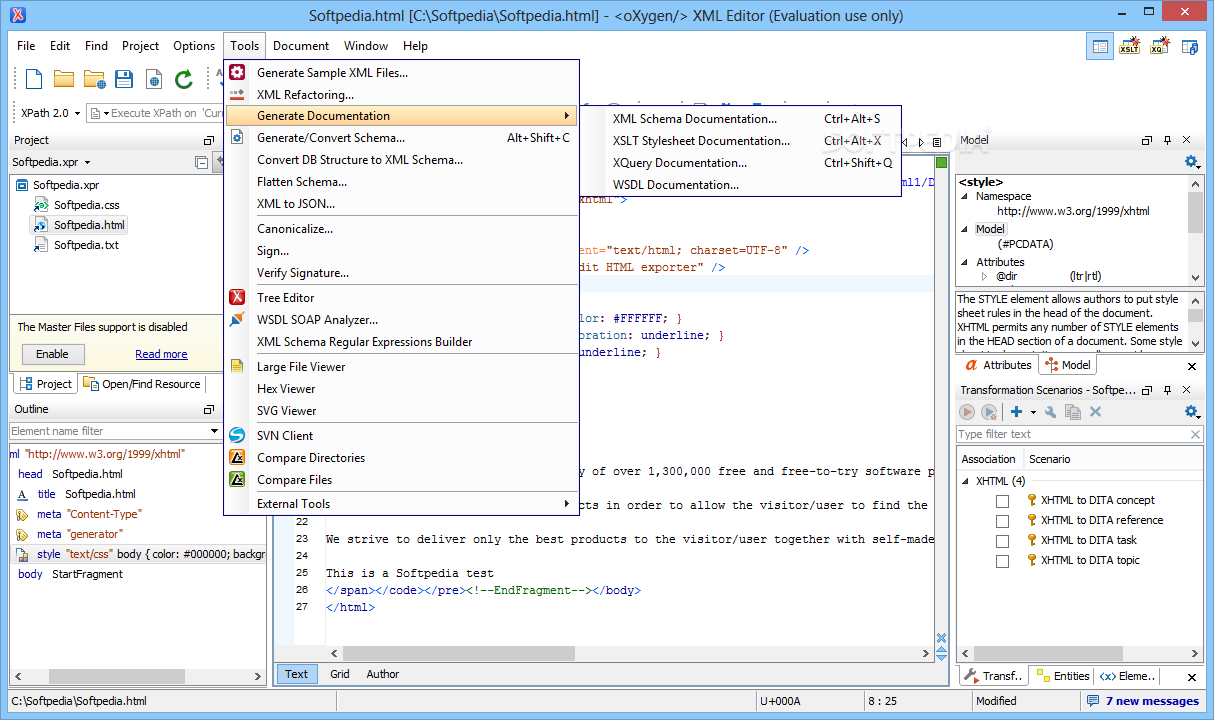Switch to the Grid editor tab
1214x720 pixels.
(340, 674)
